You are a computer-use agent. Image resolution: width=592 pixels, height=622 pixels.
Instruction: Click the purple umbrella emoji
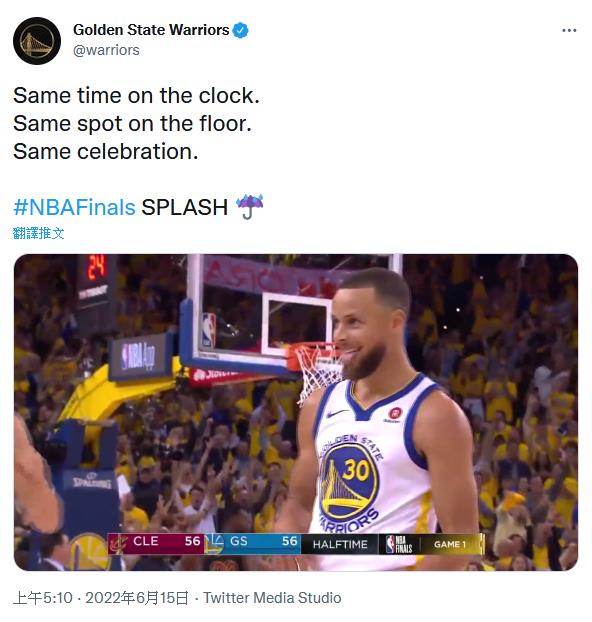click(250, 207)
